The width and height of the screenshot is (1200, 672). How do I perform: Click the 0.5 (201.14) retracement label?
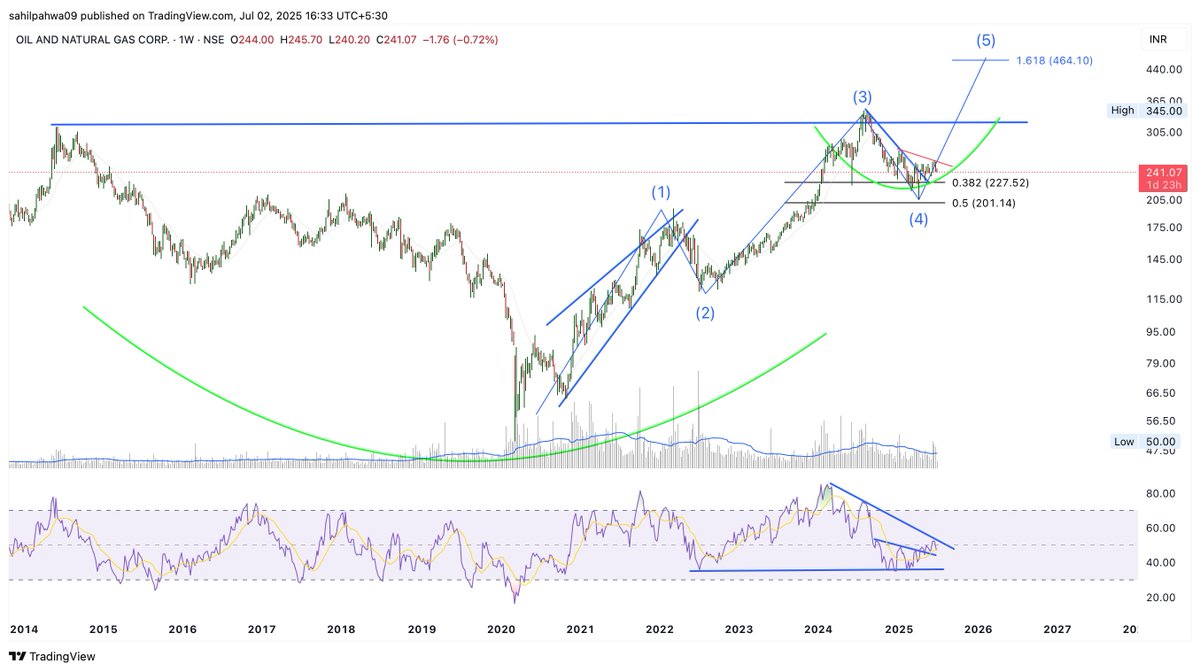click(x=983, y=202)
